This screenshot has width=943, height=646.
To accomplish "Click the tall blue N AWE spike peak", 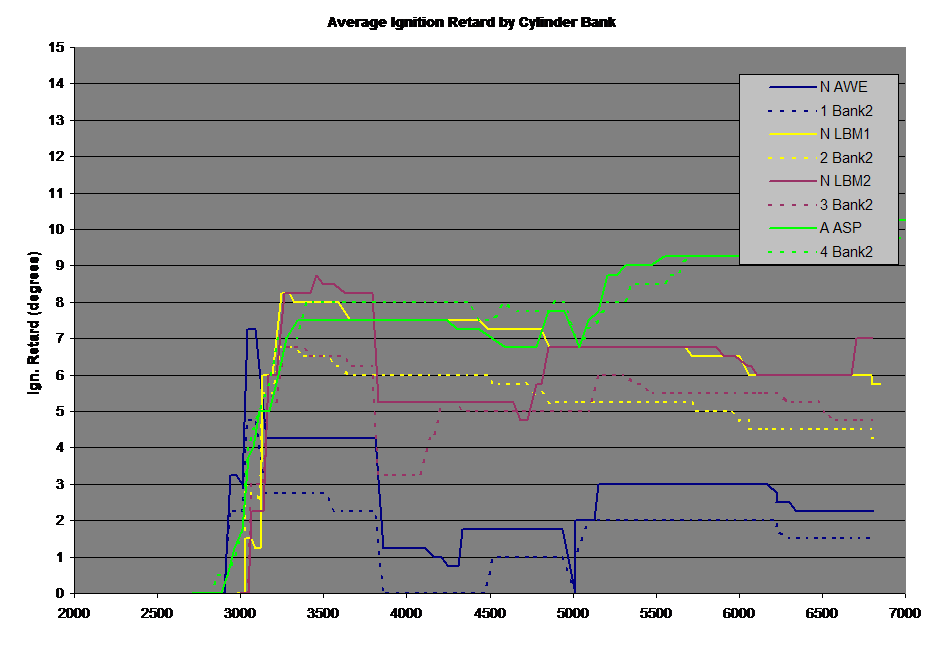I will (251, 329).
